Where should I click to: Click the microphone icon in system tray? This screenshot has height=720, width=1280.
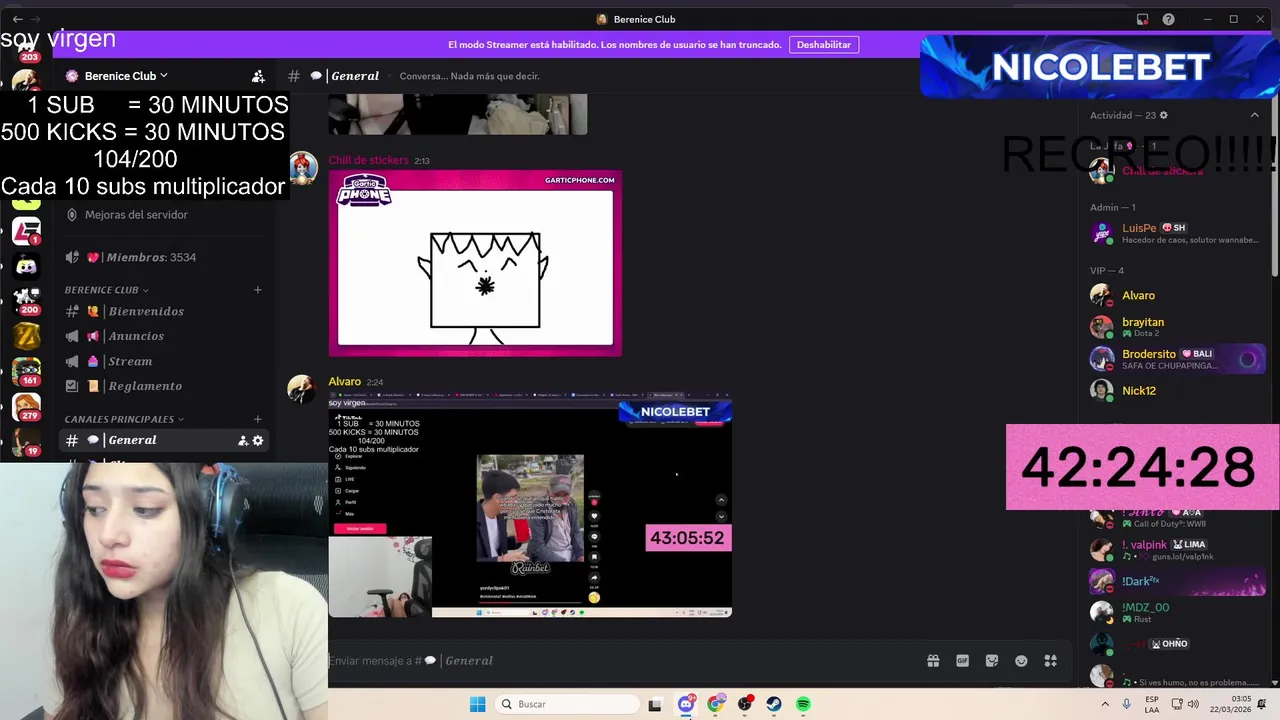pyautogui.click(x=1127, y=704)
